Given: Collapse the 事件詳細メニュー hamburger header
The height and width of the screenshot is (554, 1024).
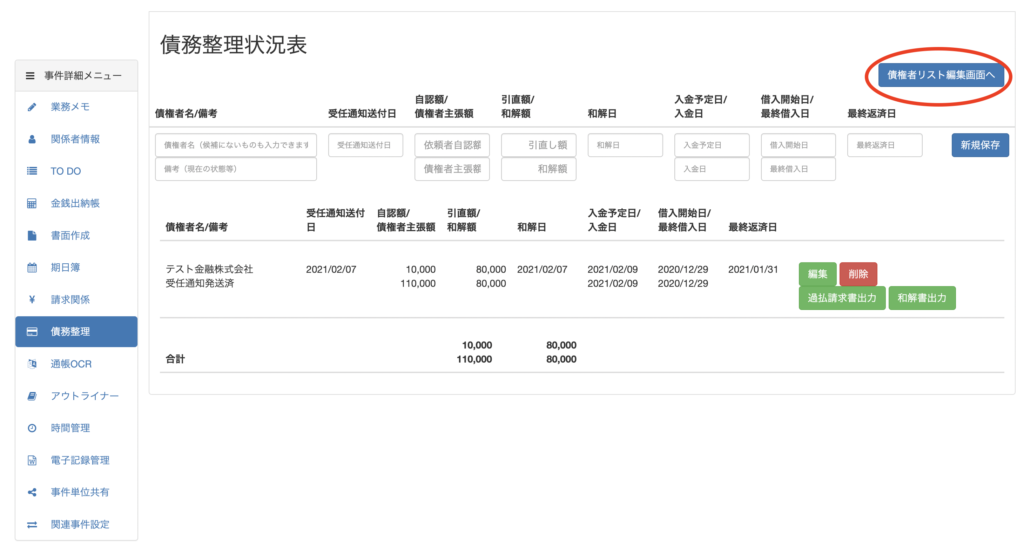Looking at the screenshot, I should click(x=76, y=75).
